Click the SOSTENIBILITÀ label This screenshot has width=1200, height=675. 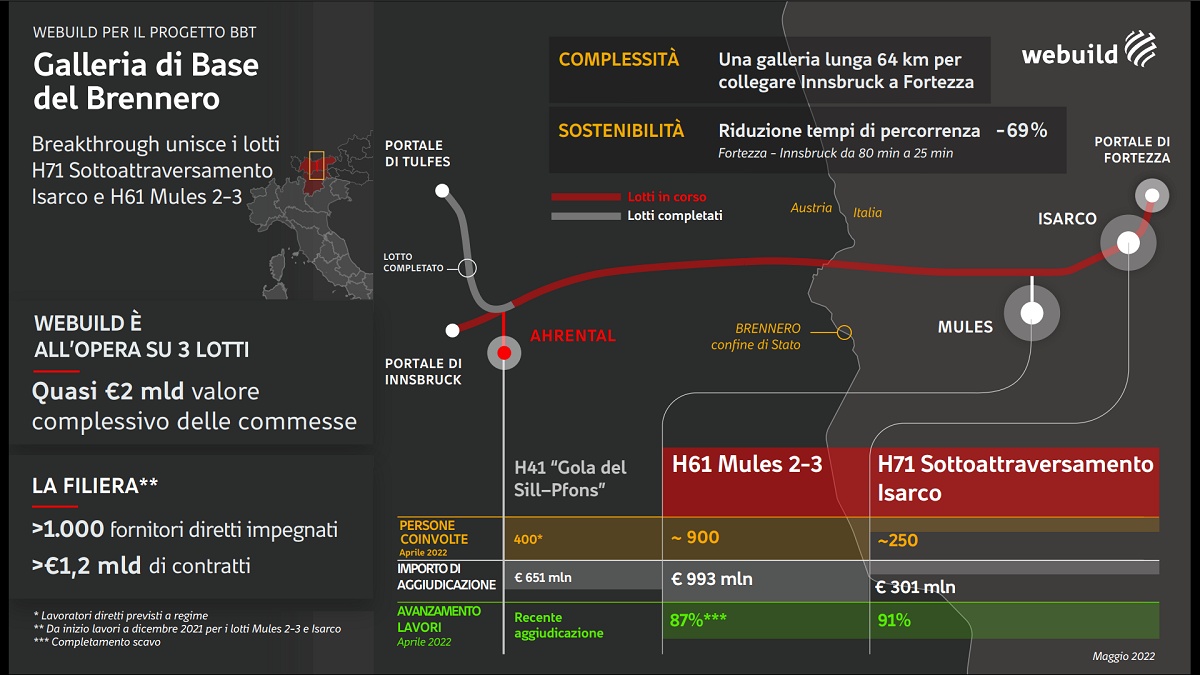coord(621,131)
